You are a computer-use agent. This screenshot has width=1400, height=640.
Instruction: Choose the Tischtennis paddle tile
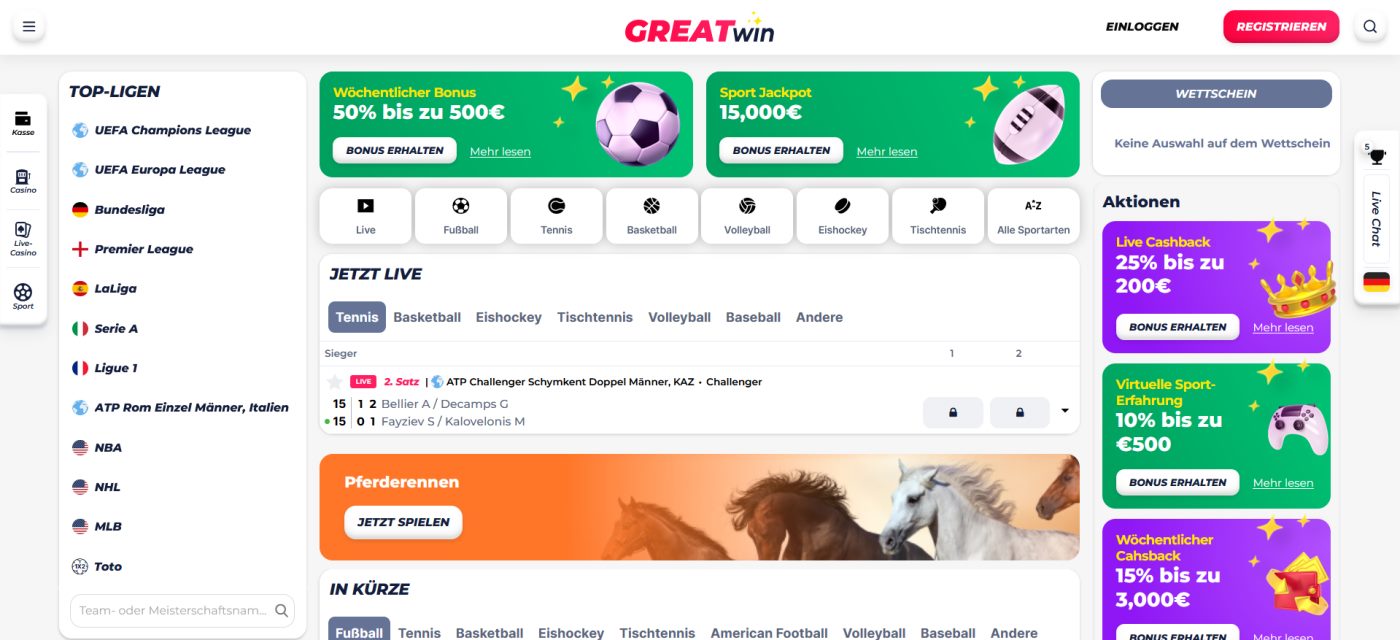pyautogui.click(x=938, y=216)
